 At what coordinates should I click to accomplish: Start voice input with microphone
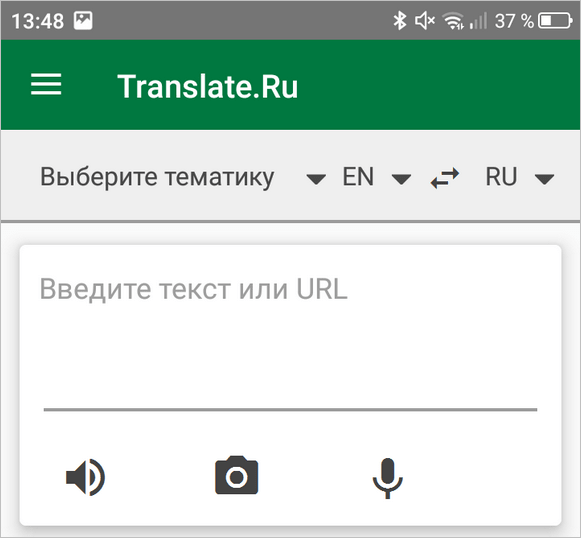(x=388, y=478)
